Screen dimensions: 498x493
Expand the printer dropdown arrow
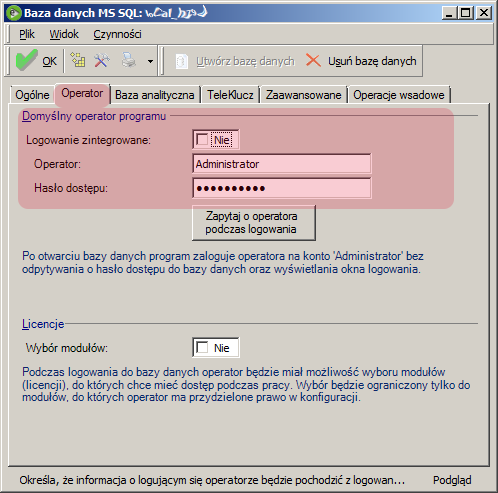tap(150, 61)
